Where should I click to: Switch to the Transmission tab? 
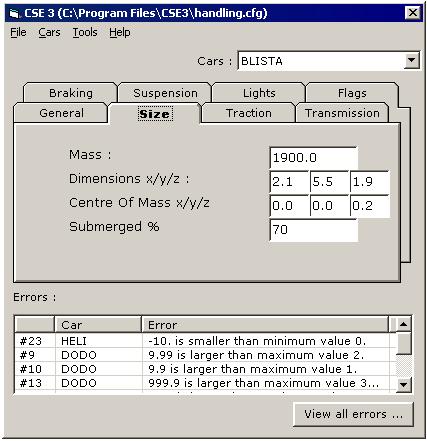pos(342,113)
